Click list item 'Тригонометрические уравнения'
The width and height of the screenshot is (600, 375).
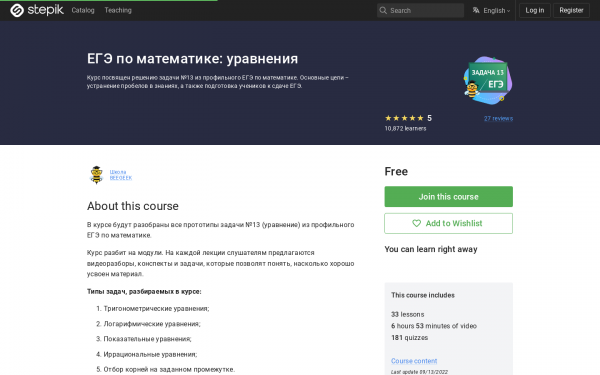pos(156,308)
